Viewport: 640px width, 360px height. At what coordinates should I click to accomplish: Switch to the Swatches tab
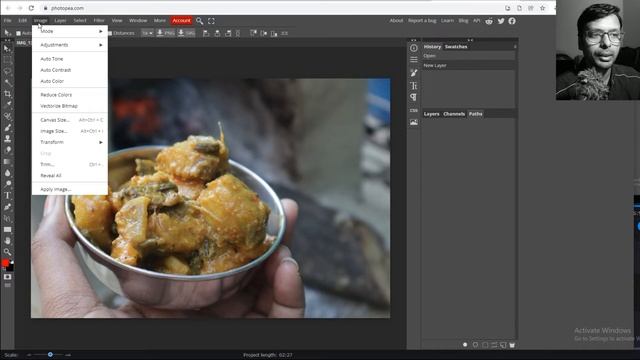[456, 47]
